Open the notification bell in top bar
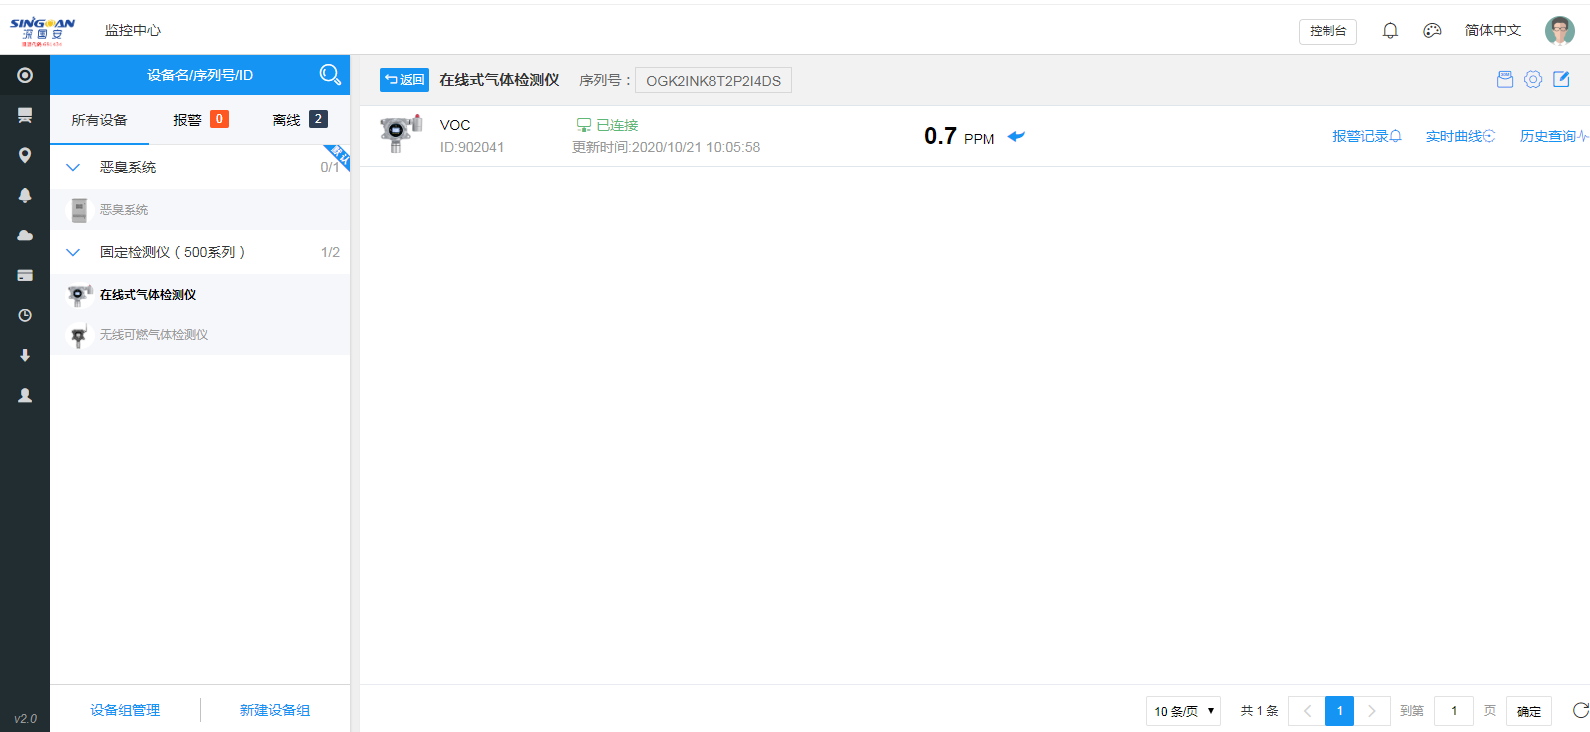Viewport: 1590px width, 732px height. 1390,31
